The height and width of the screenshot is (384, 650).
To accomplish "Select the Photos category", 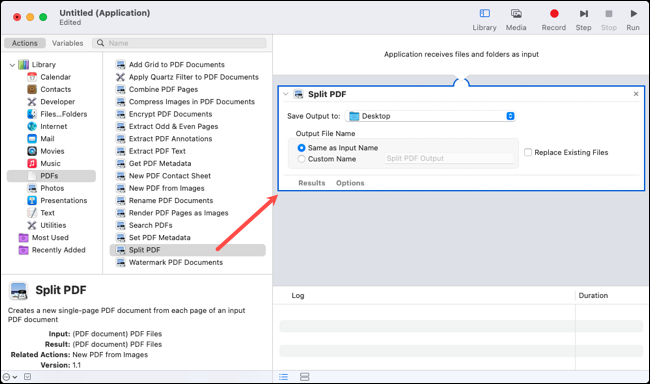I will click(52, 188).
